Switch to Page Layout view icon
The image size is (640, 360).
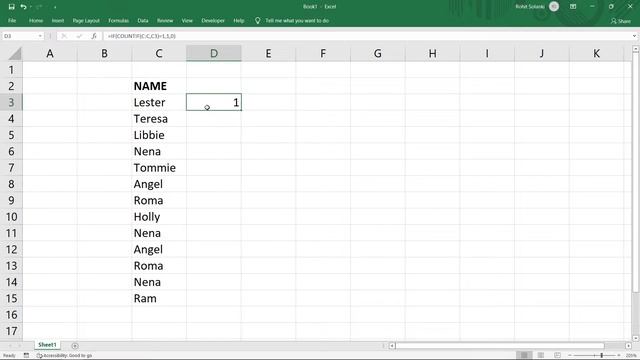[x=541, y=356]
